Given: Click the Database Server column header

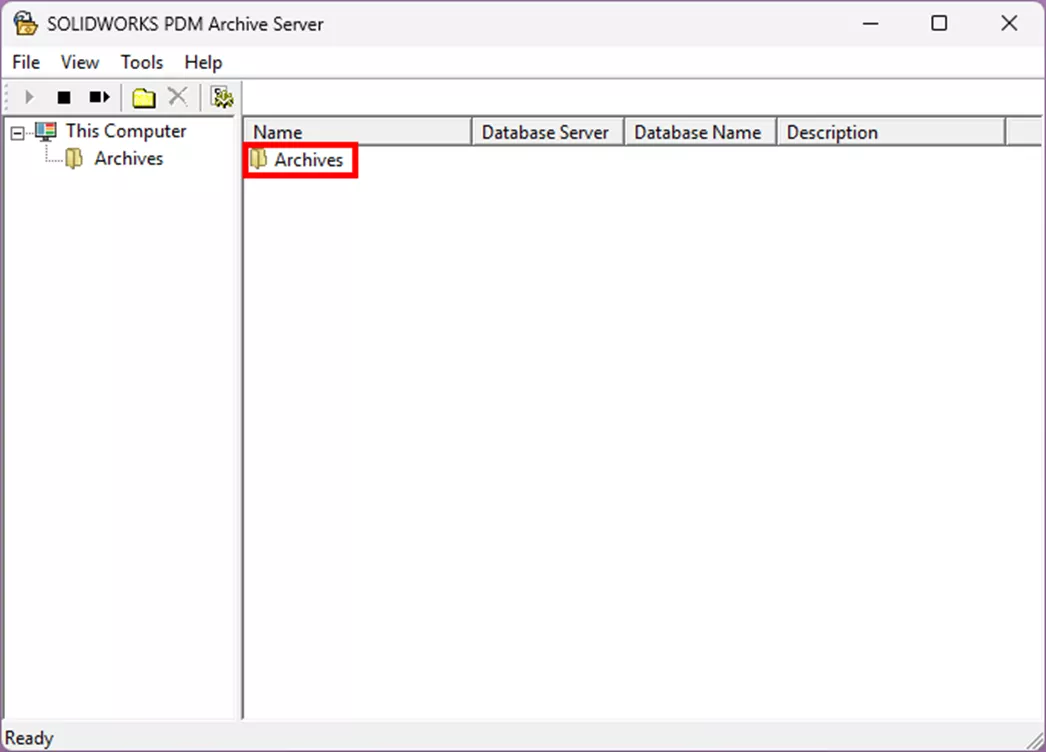Looking at the screenshot, I should [x=548, y=132].
